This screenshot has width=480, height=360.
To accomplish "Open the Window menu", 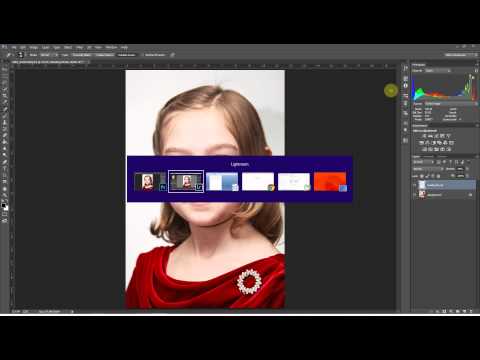I will point(111,47).
